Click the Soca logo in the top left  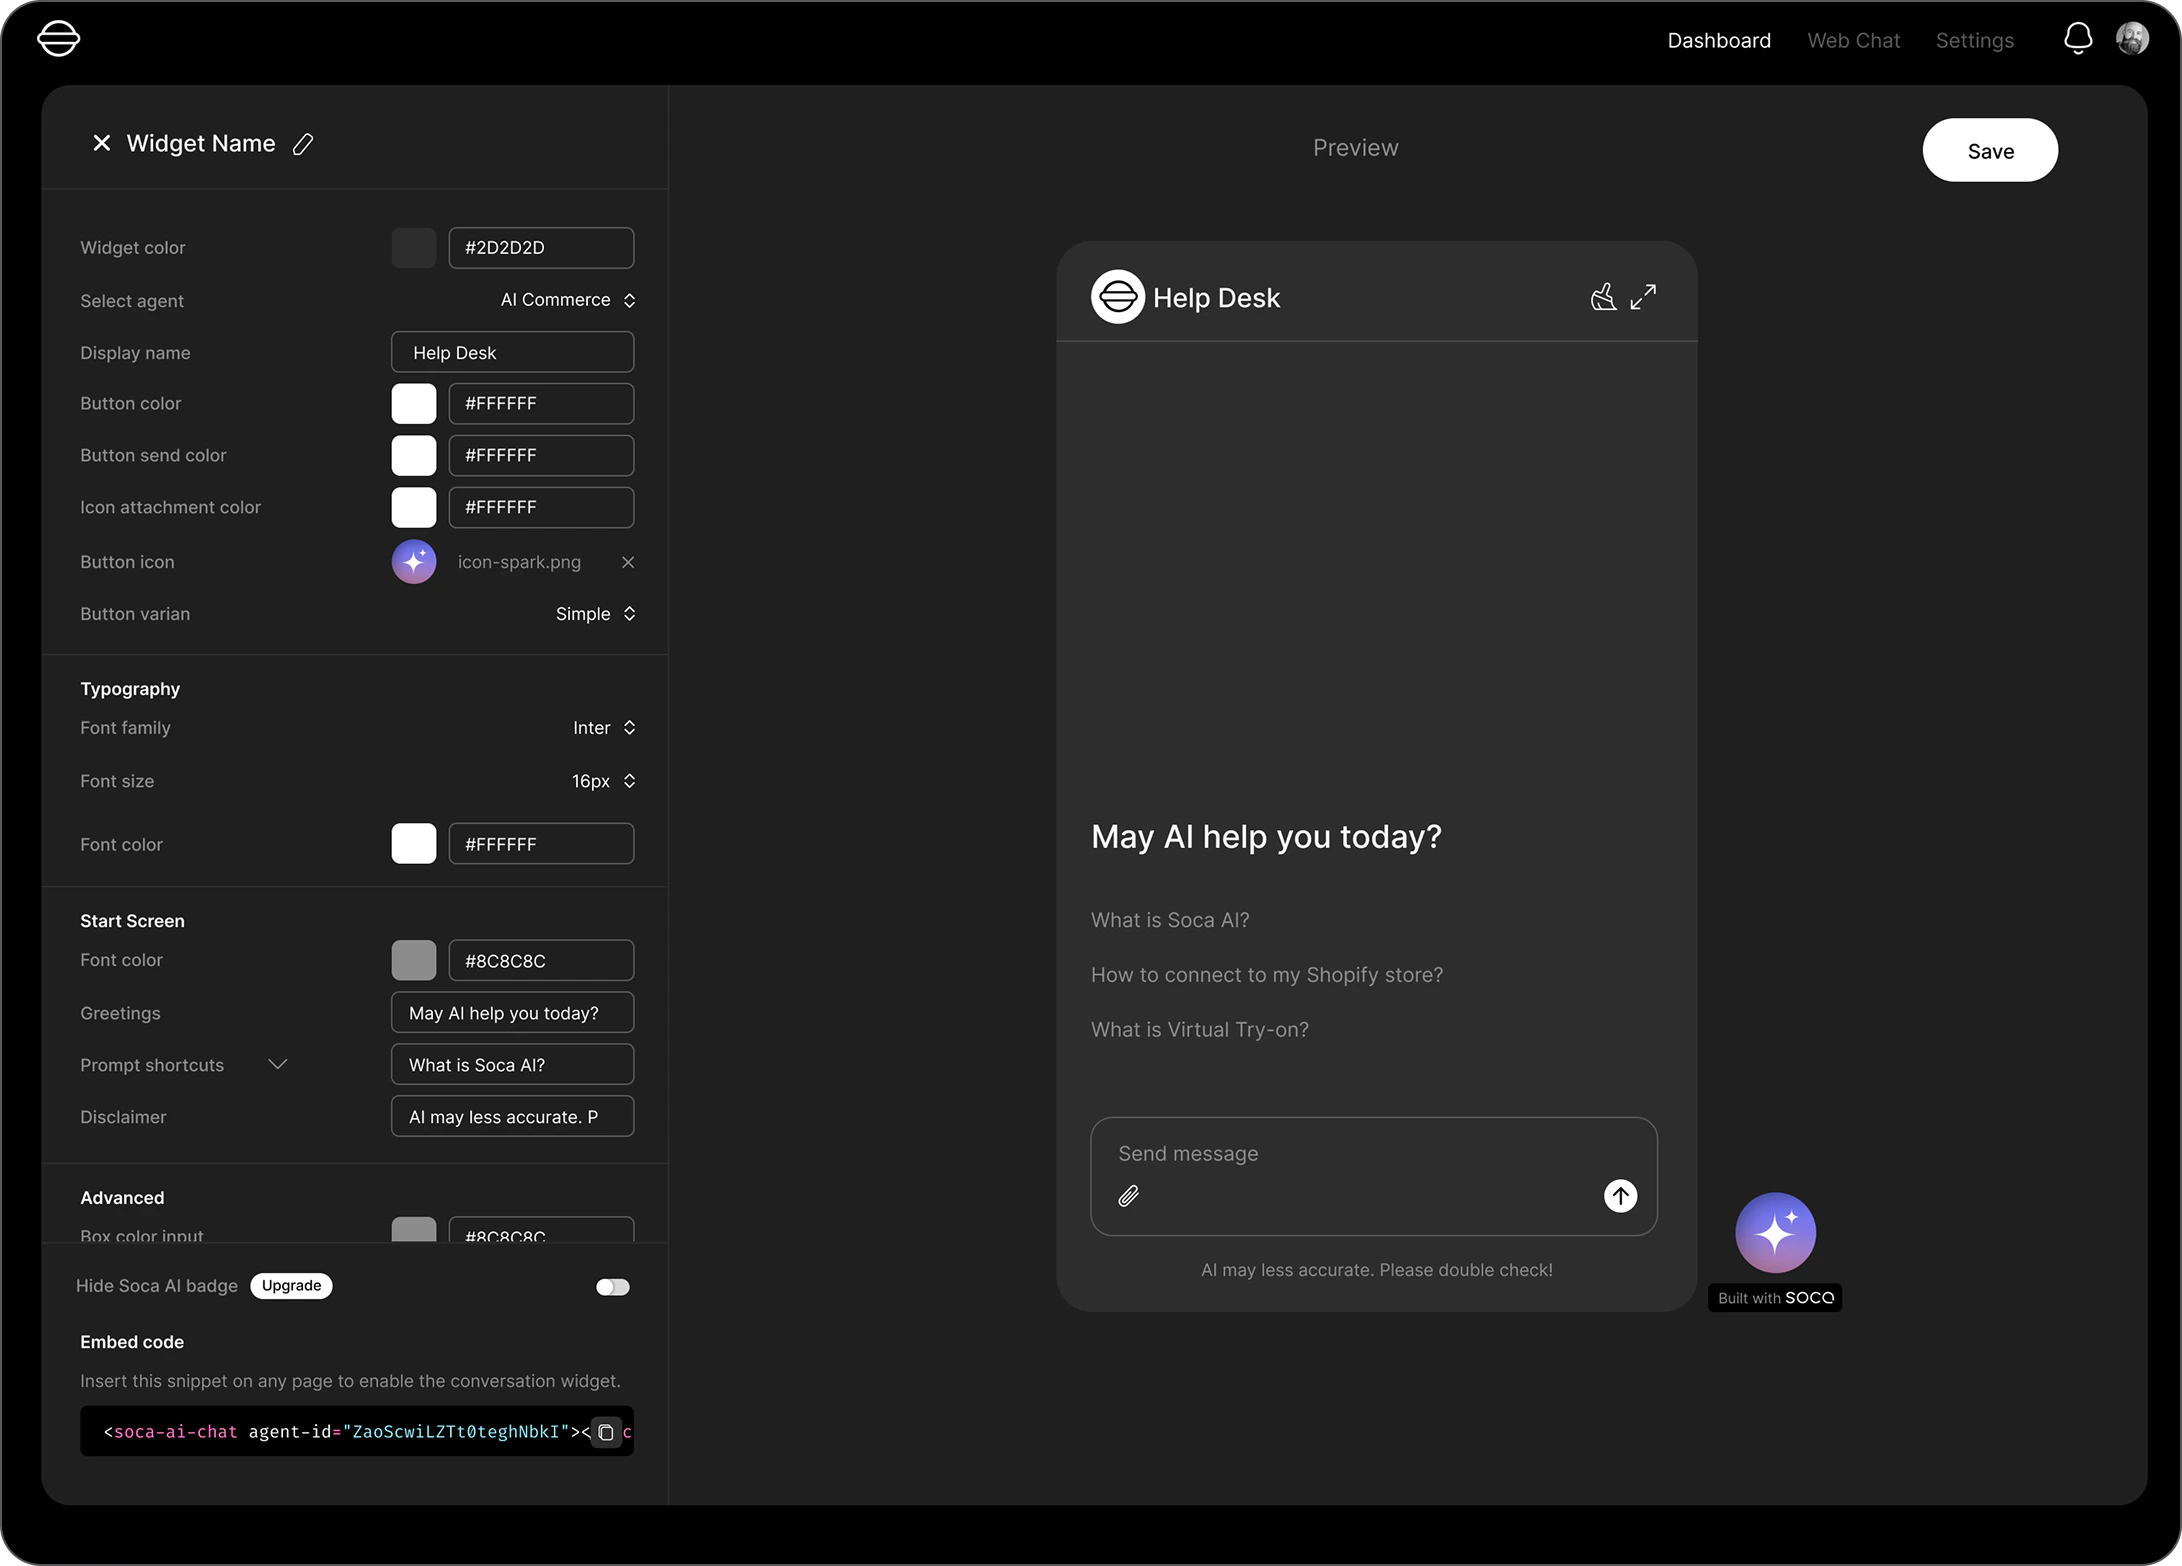point(58,38)
